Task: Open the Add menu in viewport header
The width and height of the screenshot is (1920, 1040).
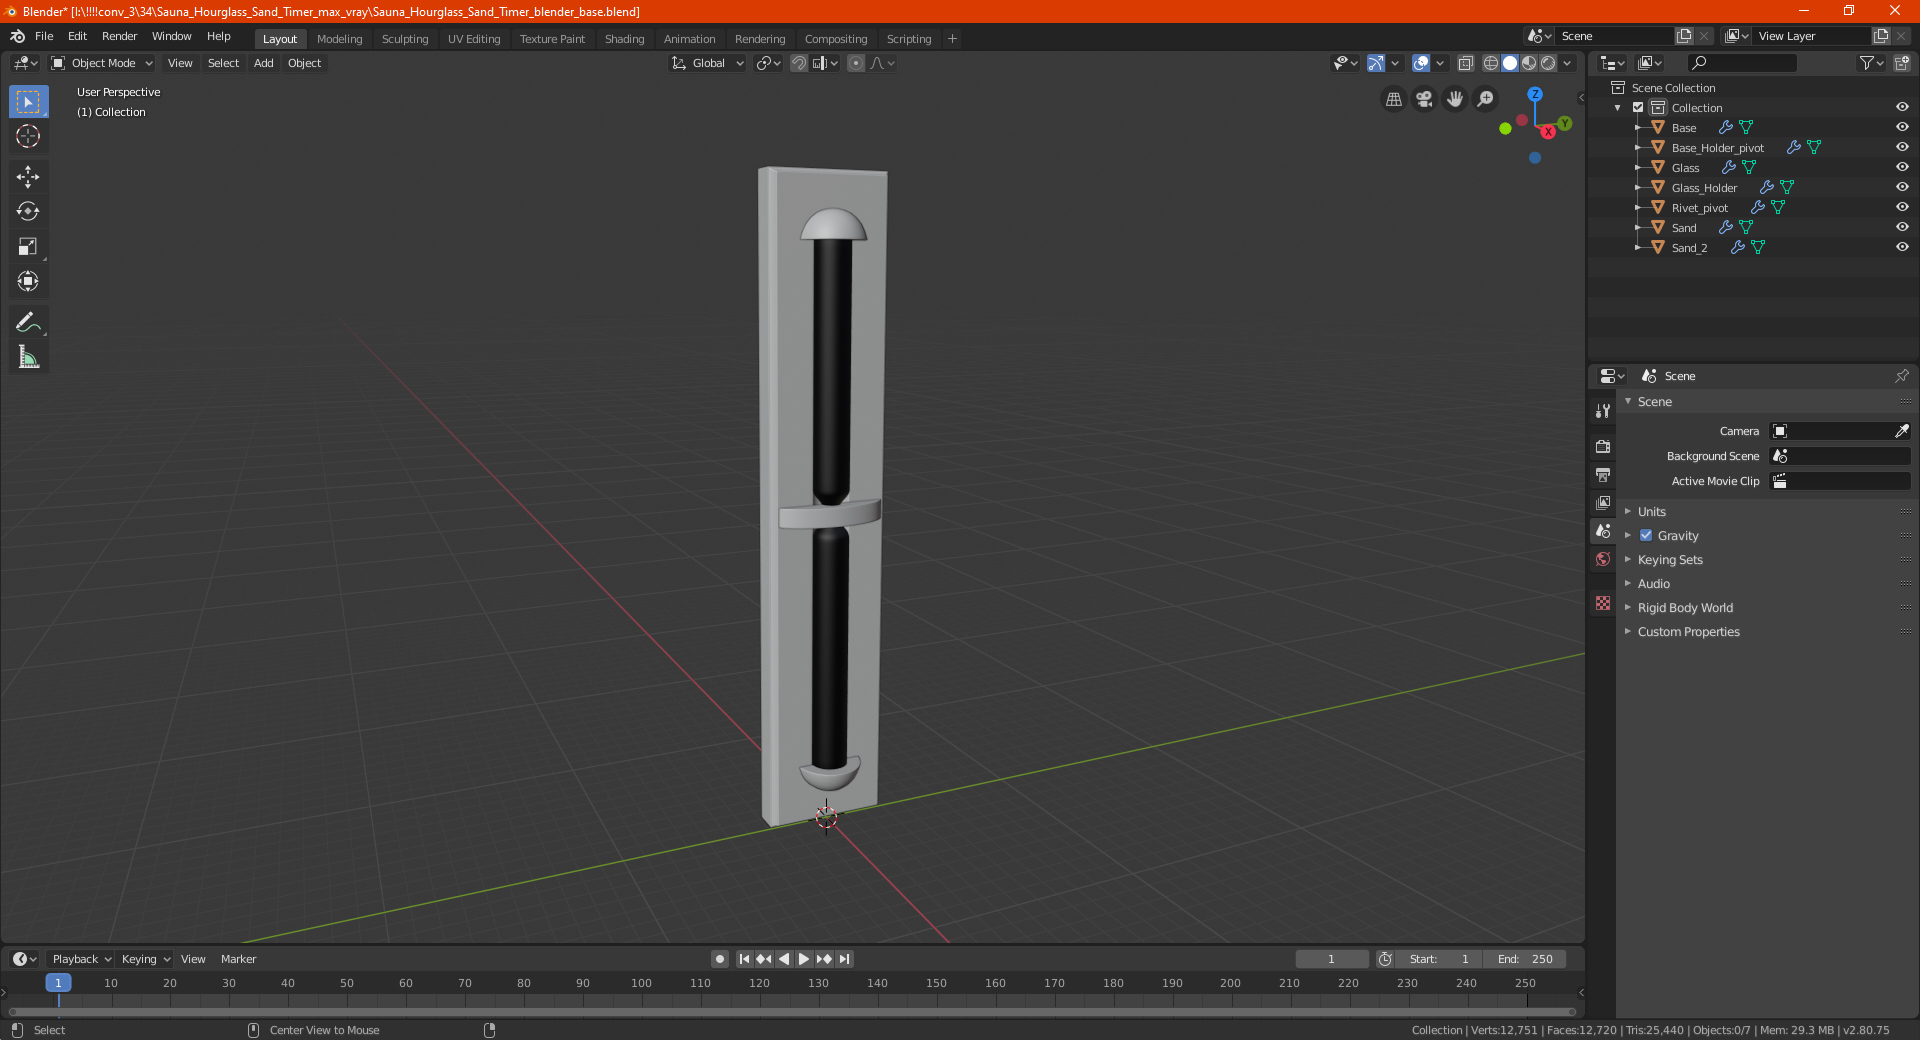Action: pos(263,63)
